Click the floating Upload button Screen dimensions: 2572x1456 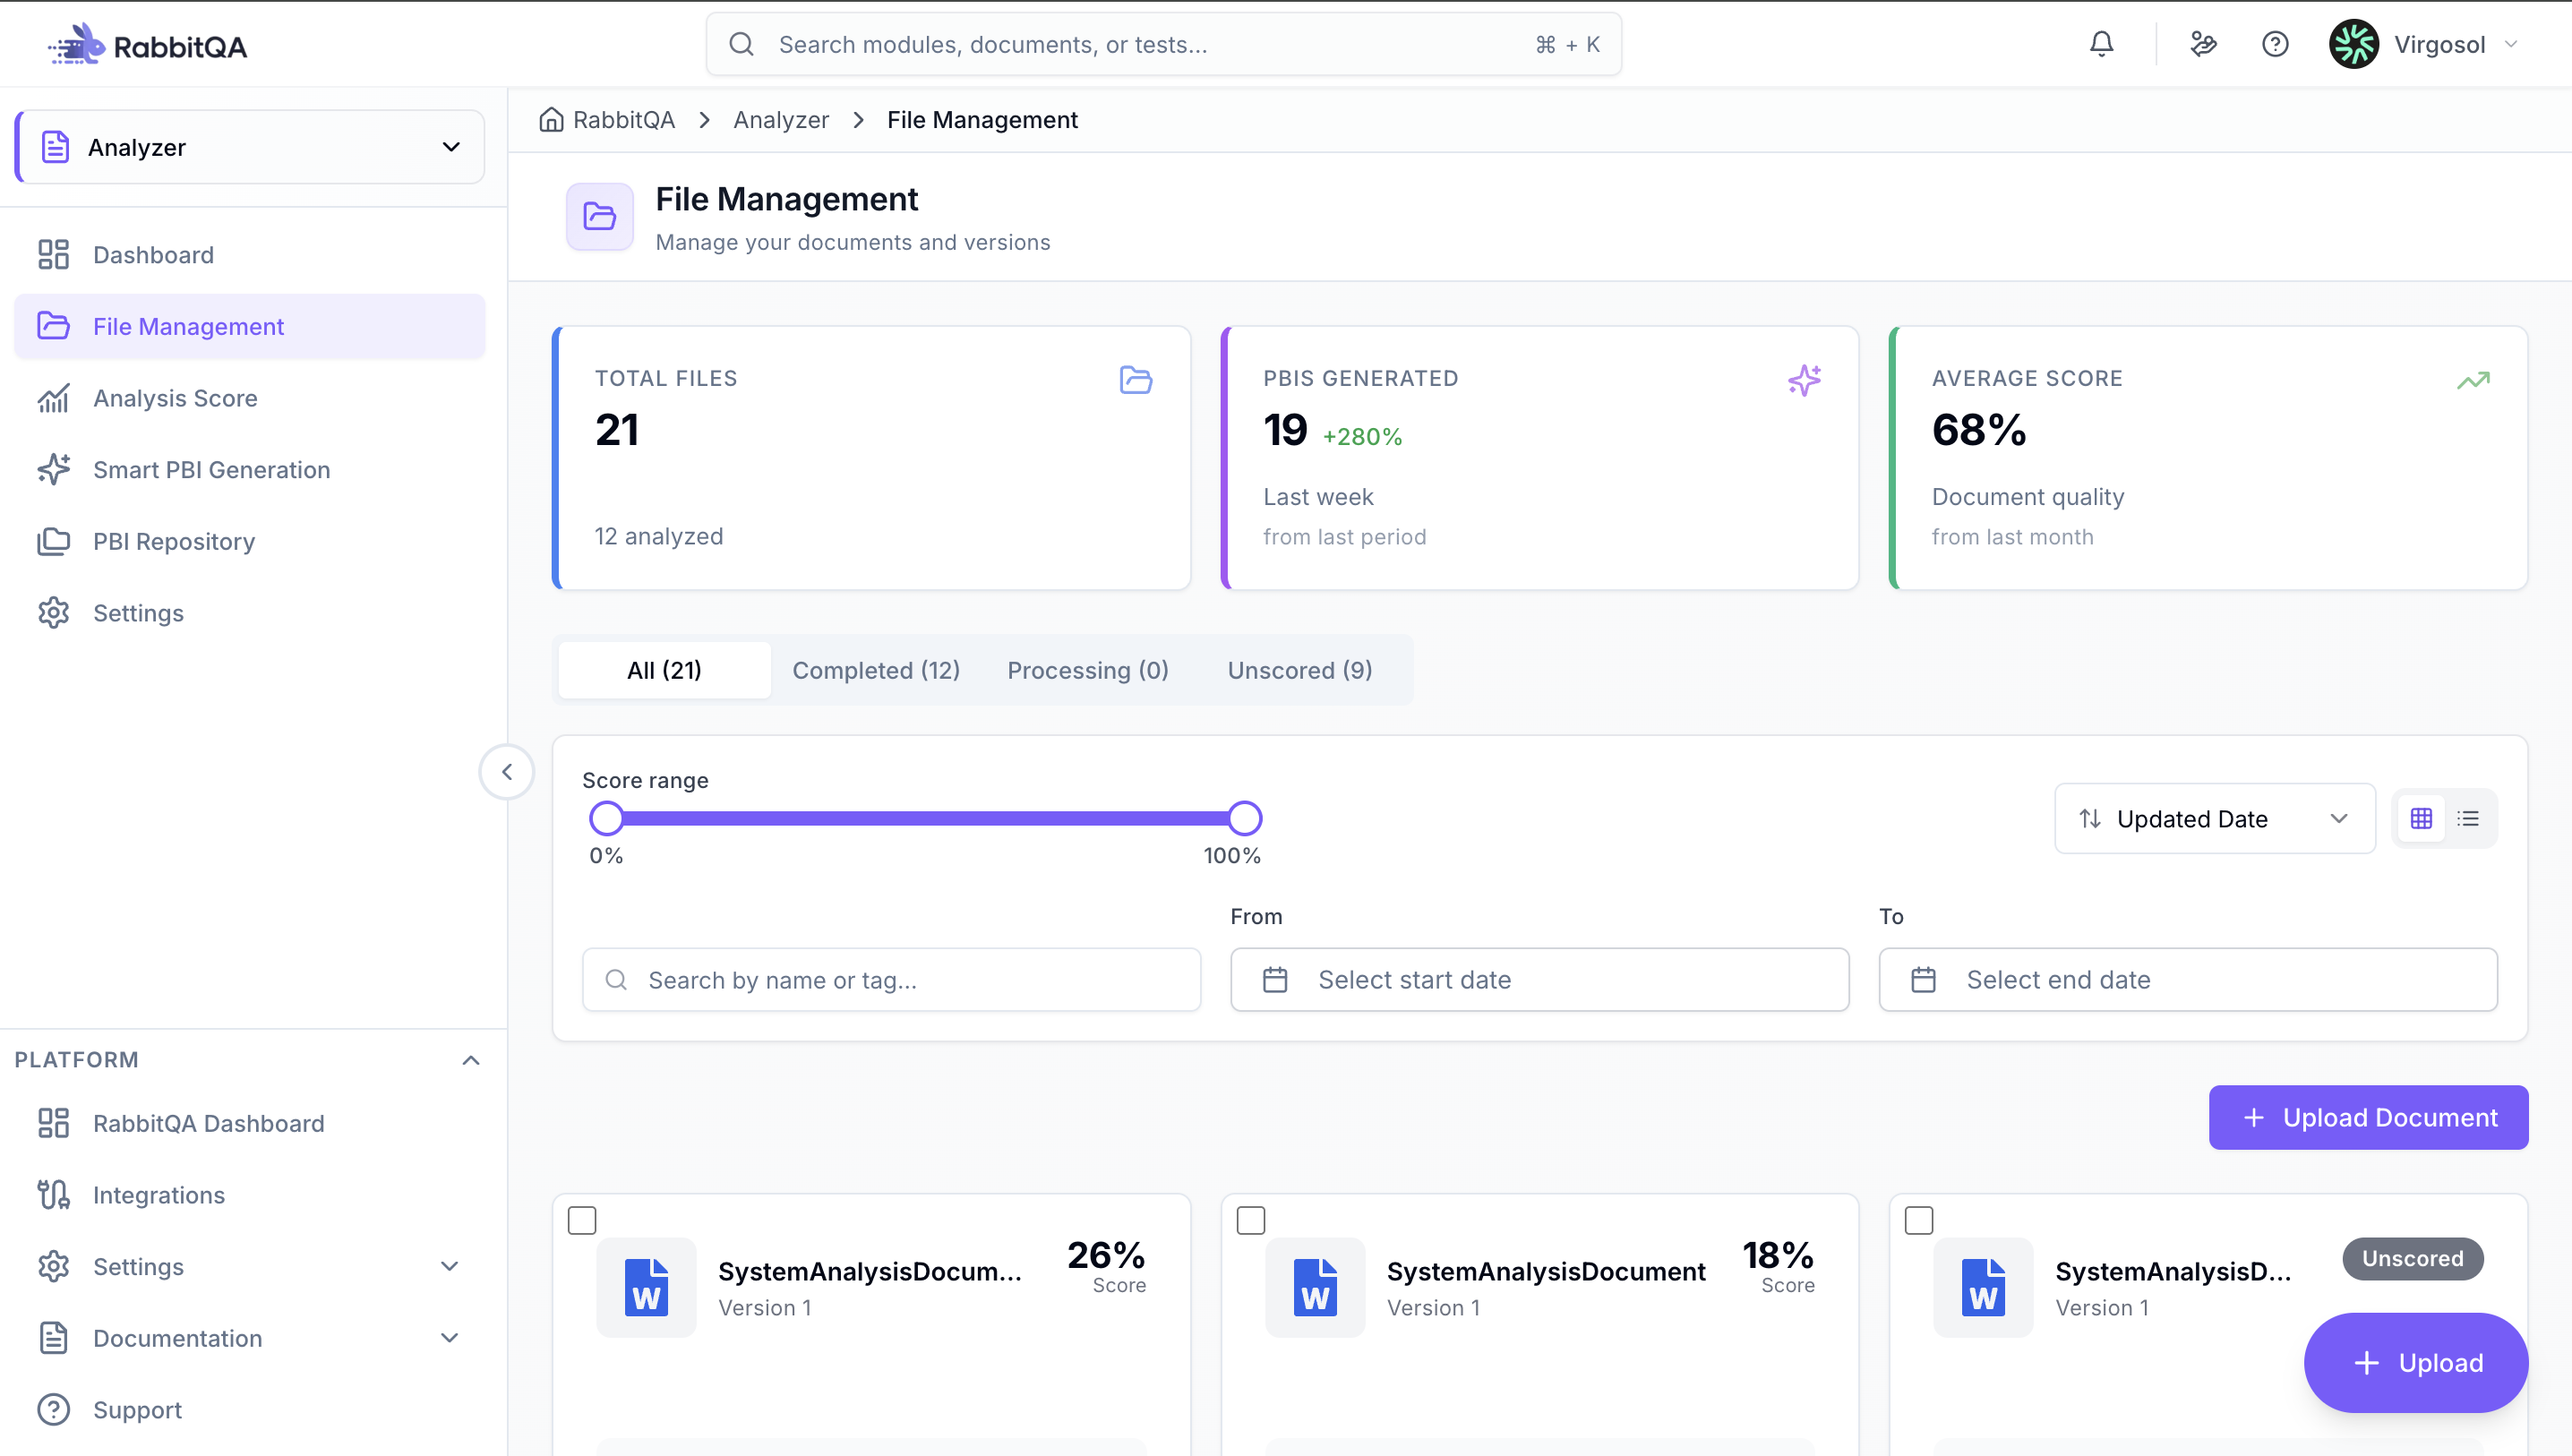tap(2416, 1363)
